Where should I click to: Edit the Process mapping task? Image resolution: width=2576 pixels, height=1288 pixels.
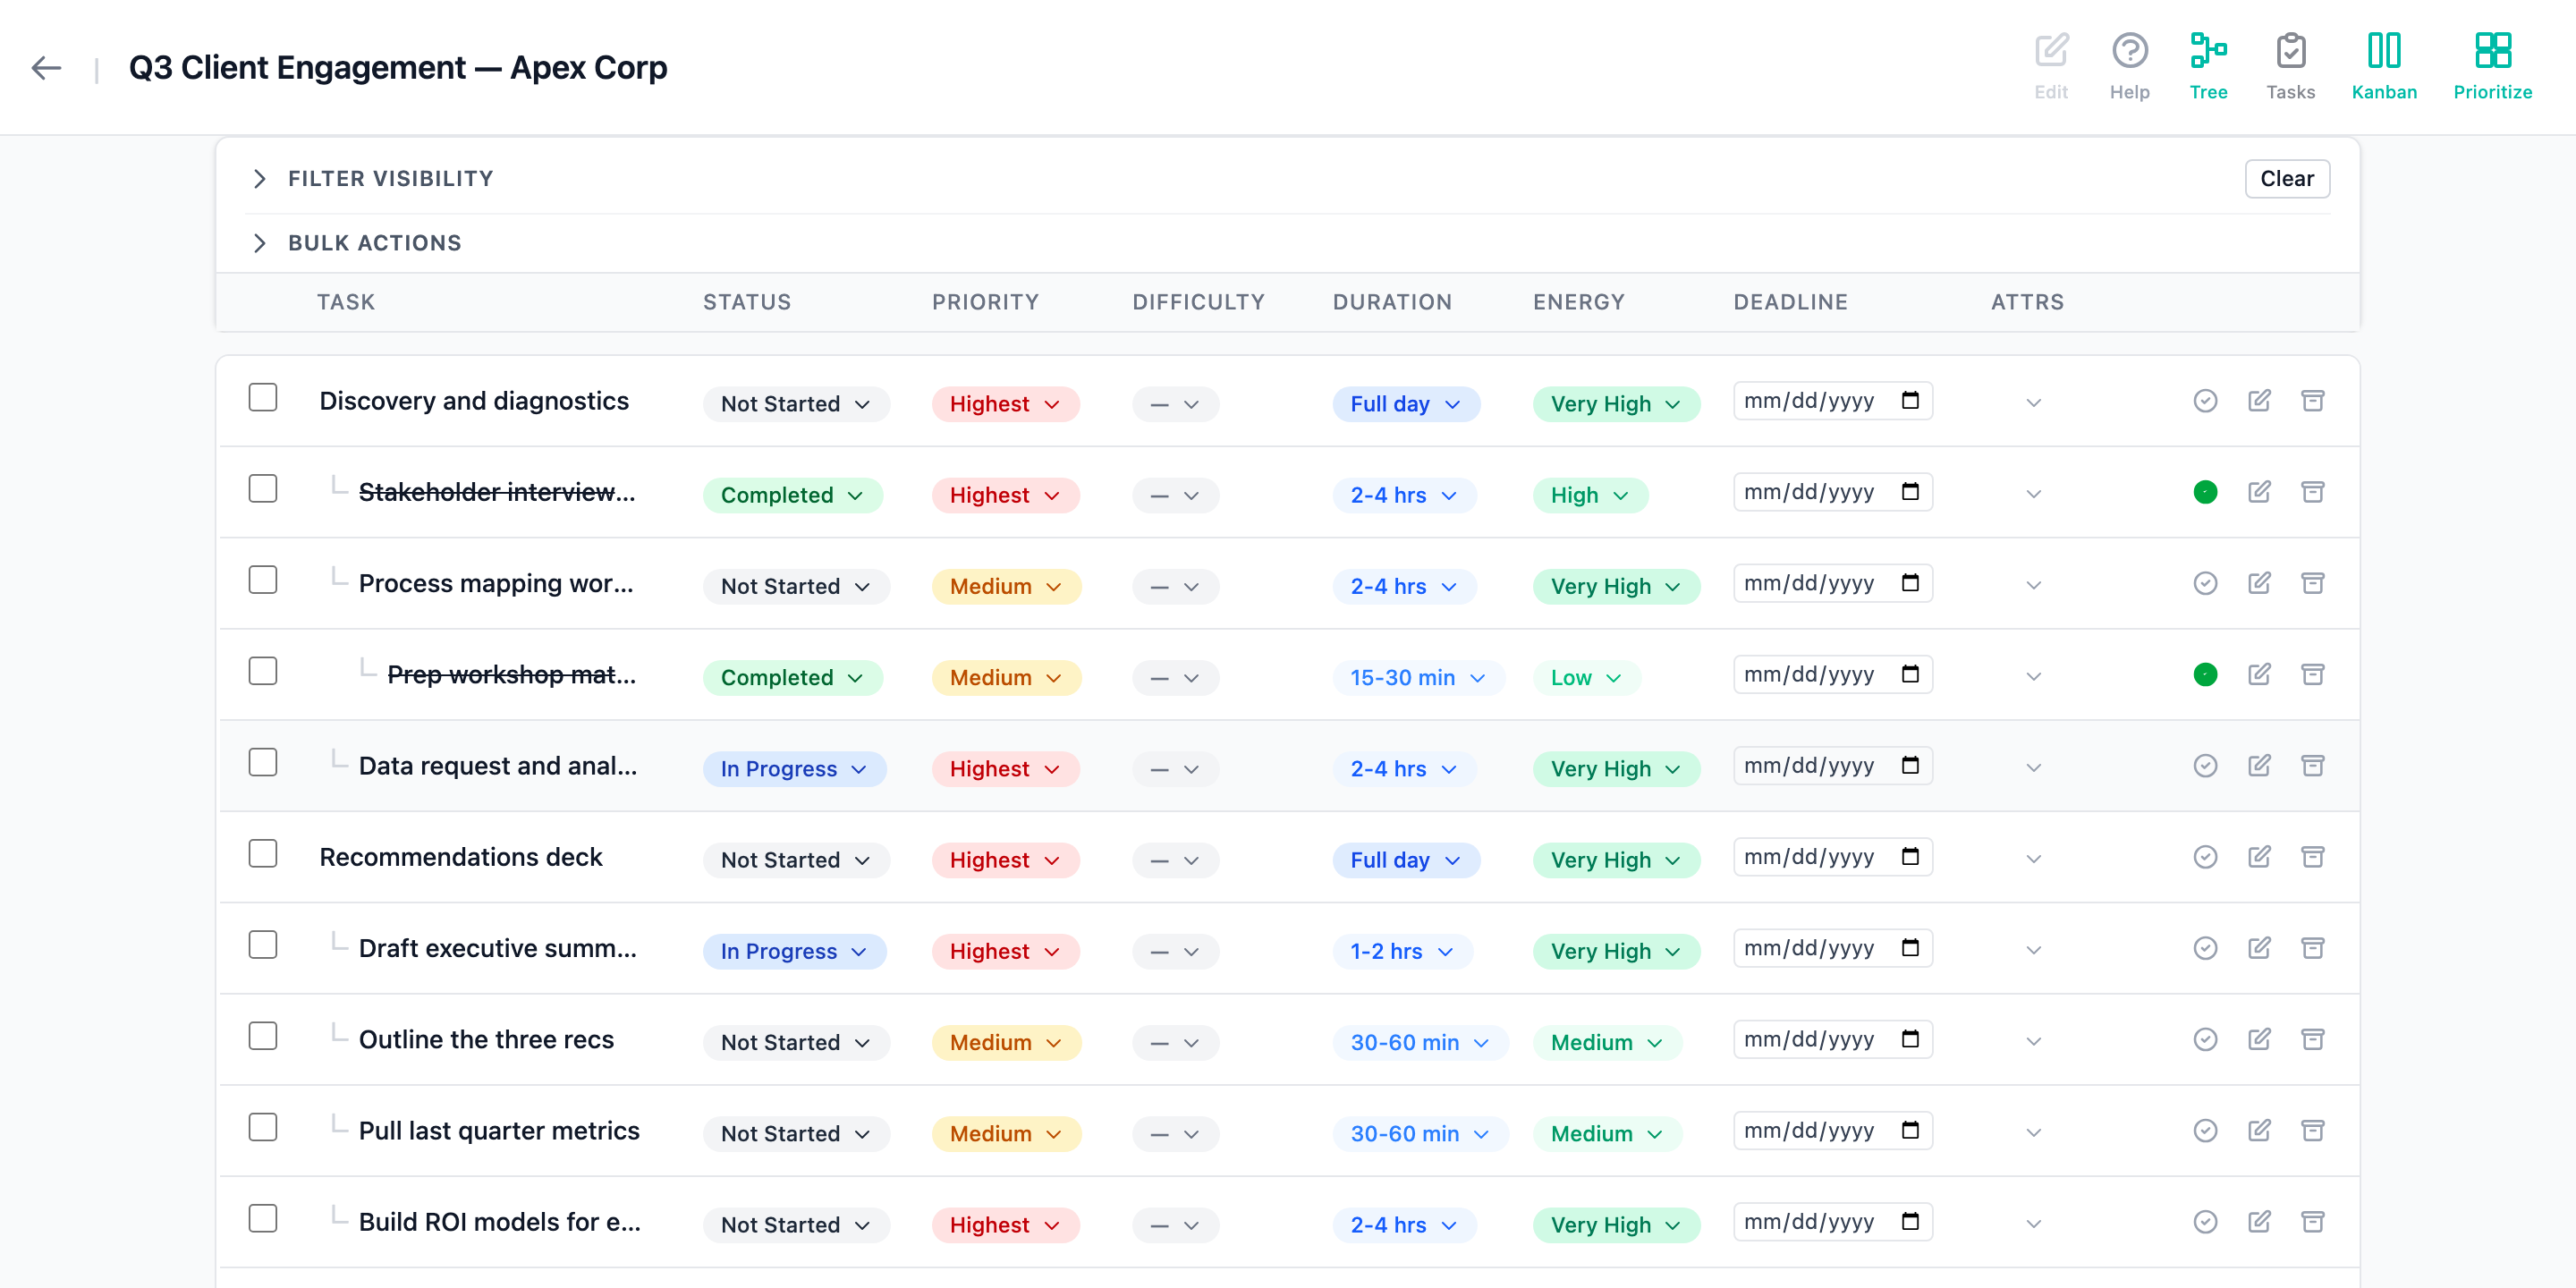(2259, 583)
